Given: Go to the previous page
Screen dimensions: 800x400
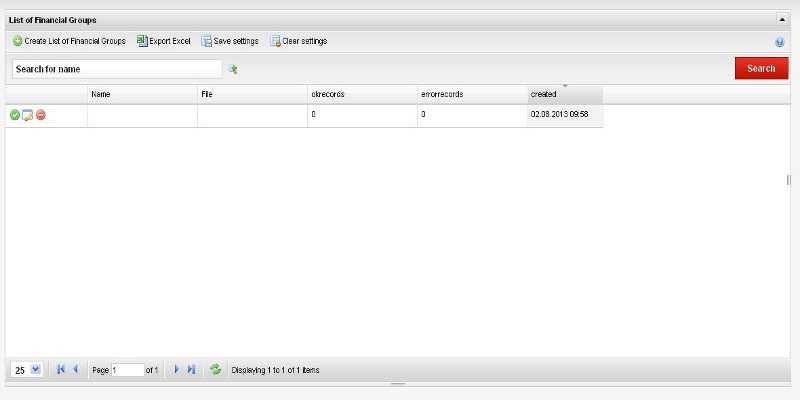Looking at the screenshot, I should click(76, 369).
